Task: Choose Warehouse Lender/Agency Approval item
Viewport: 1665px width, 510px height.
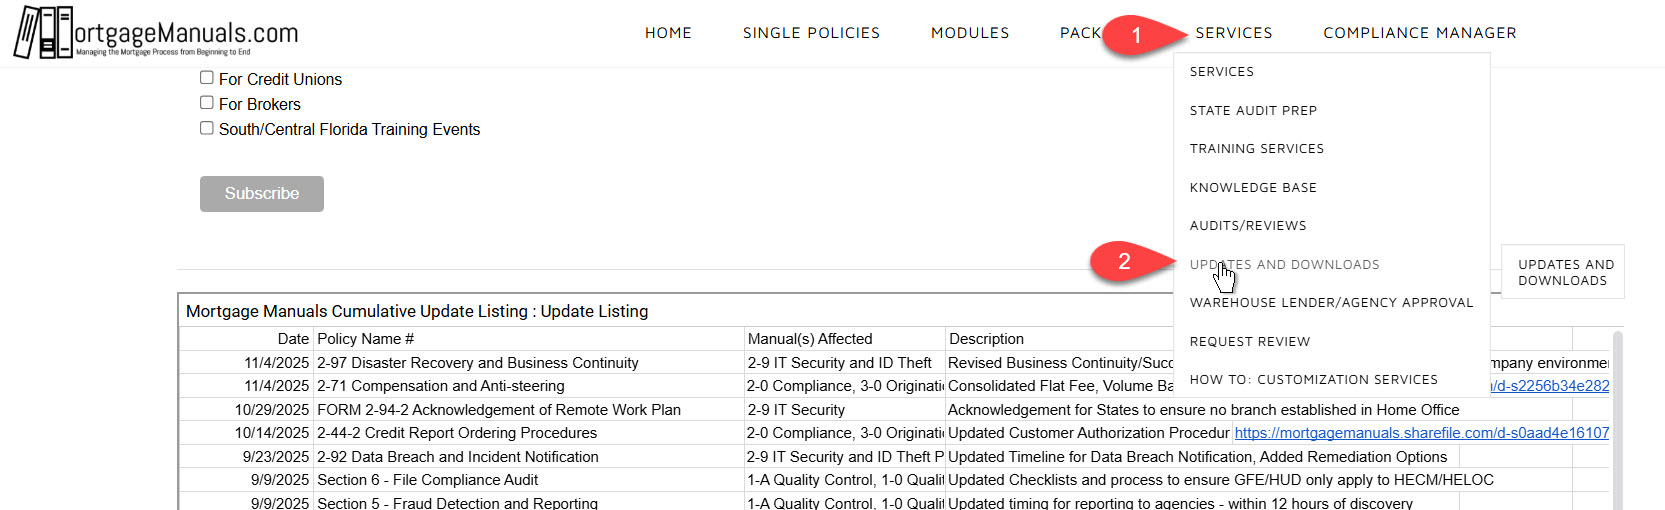Action: coord(1331,303)
